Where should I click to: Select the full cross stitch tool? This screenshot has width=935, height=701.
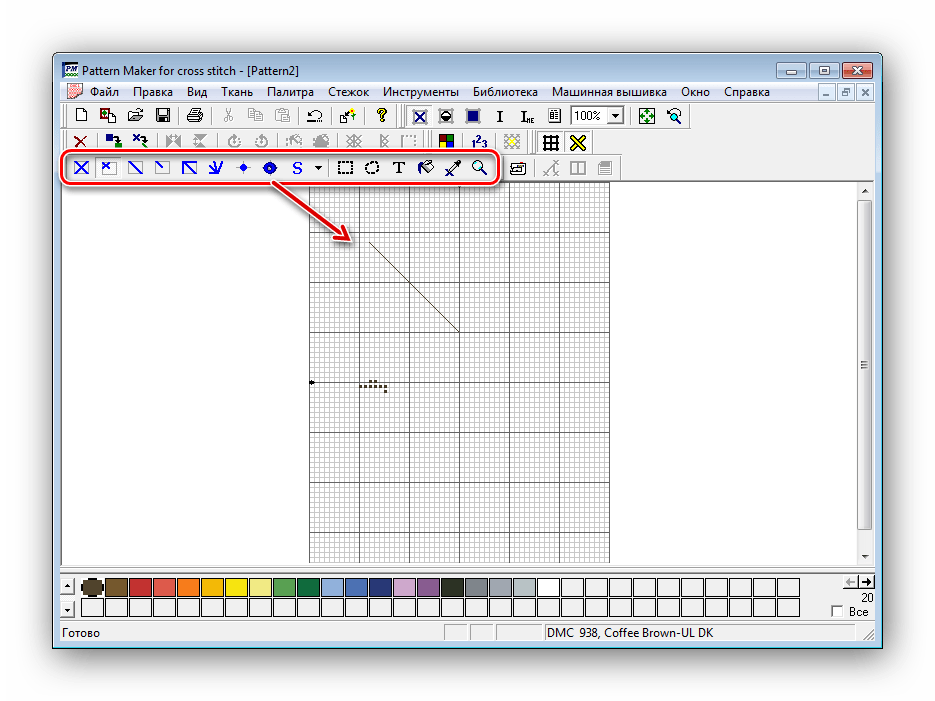pyautogui.click(x=81, y=168)
